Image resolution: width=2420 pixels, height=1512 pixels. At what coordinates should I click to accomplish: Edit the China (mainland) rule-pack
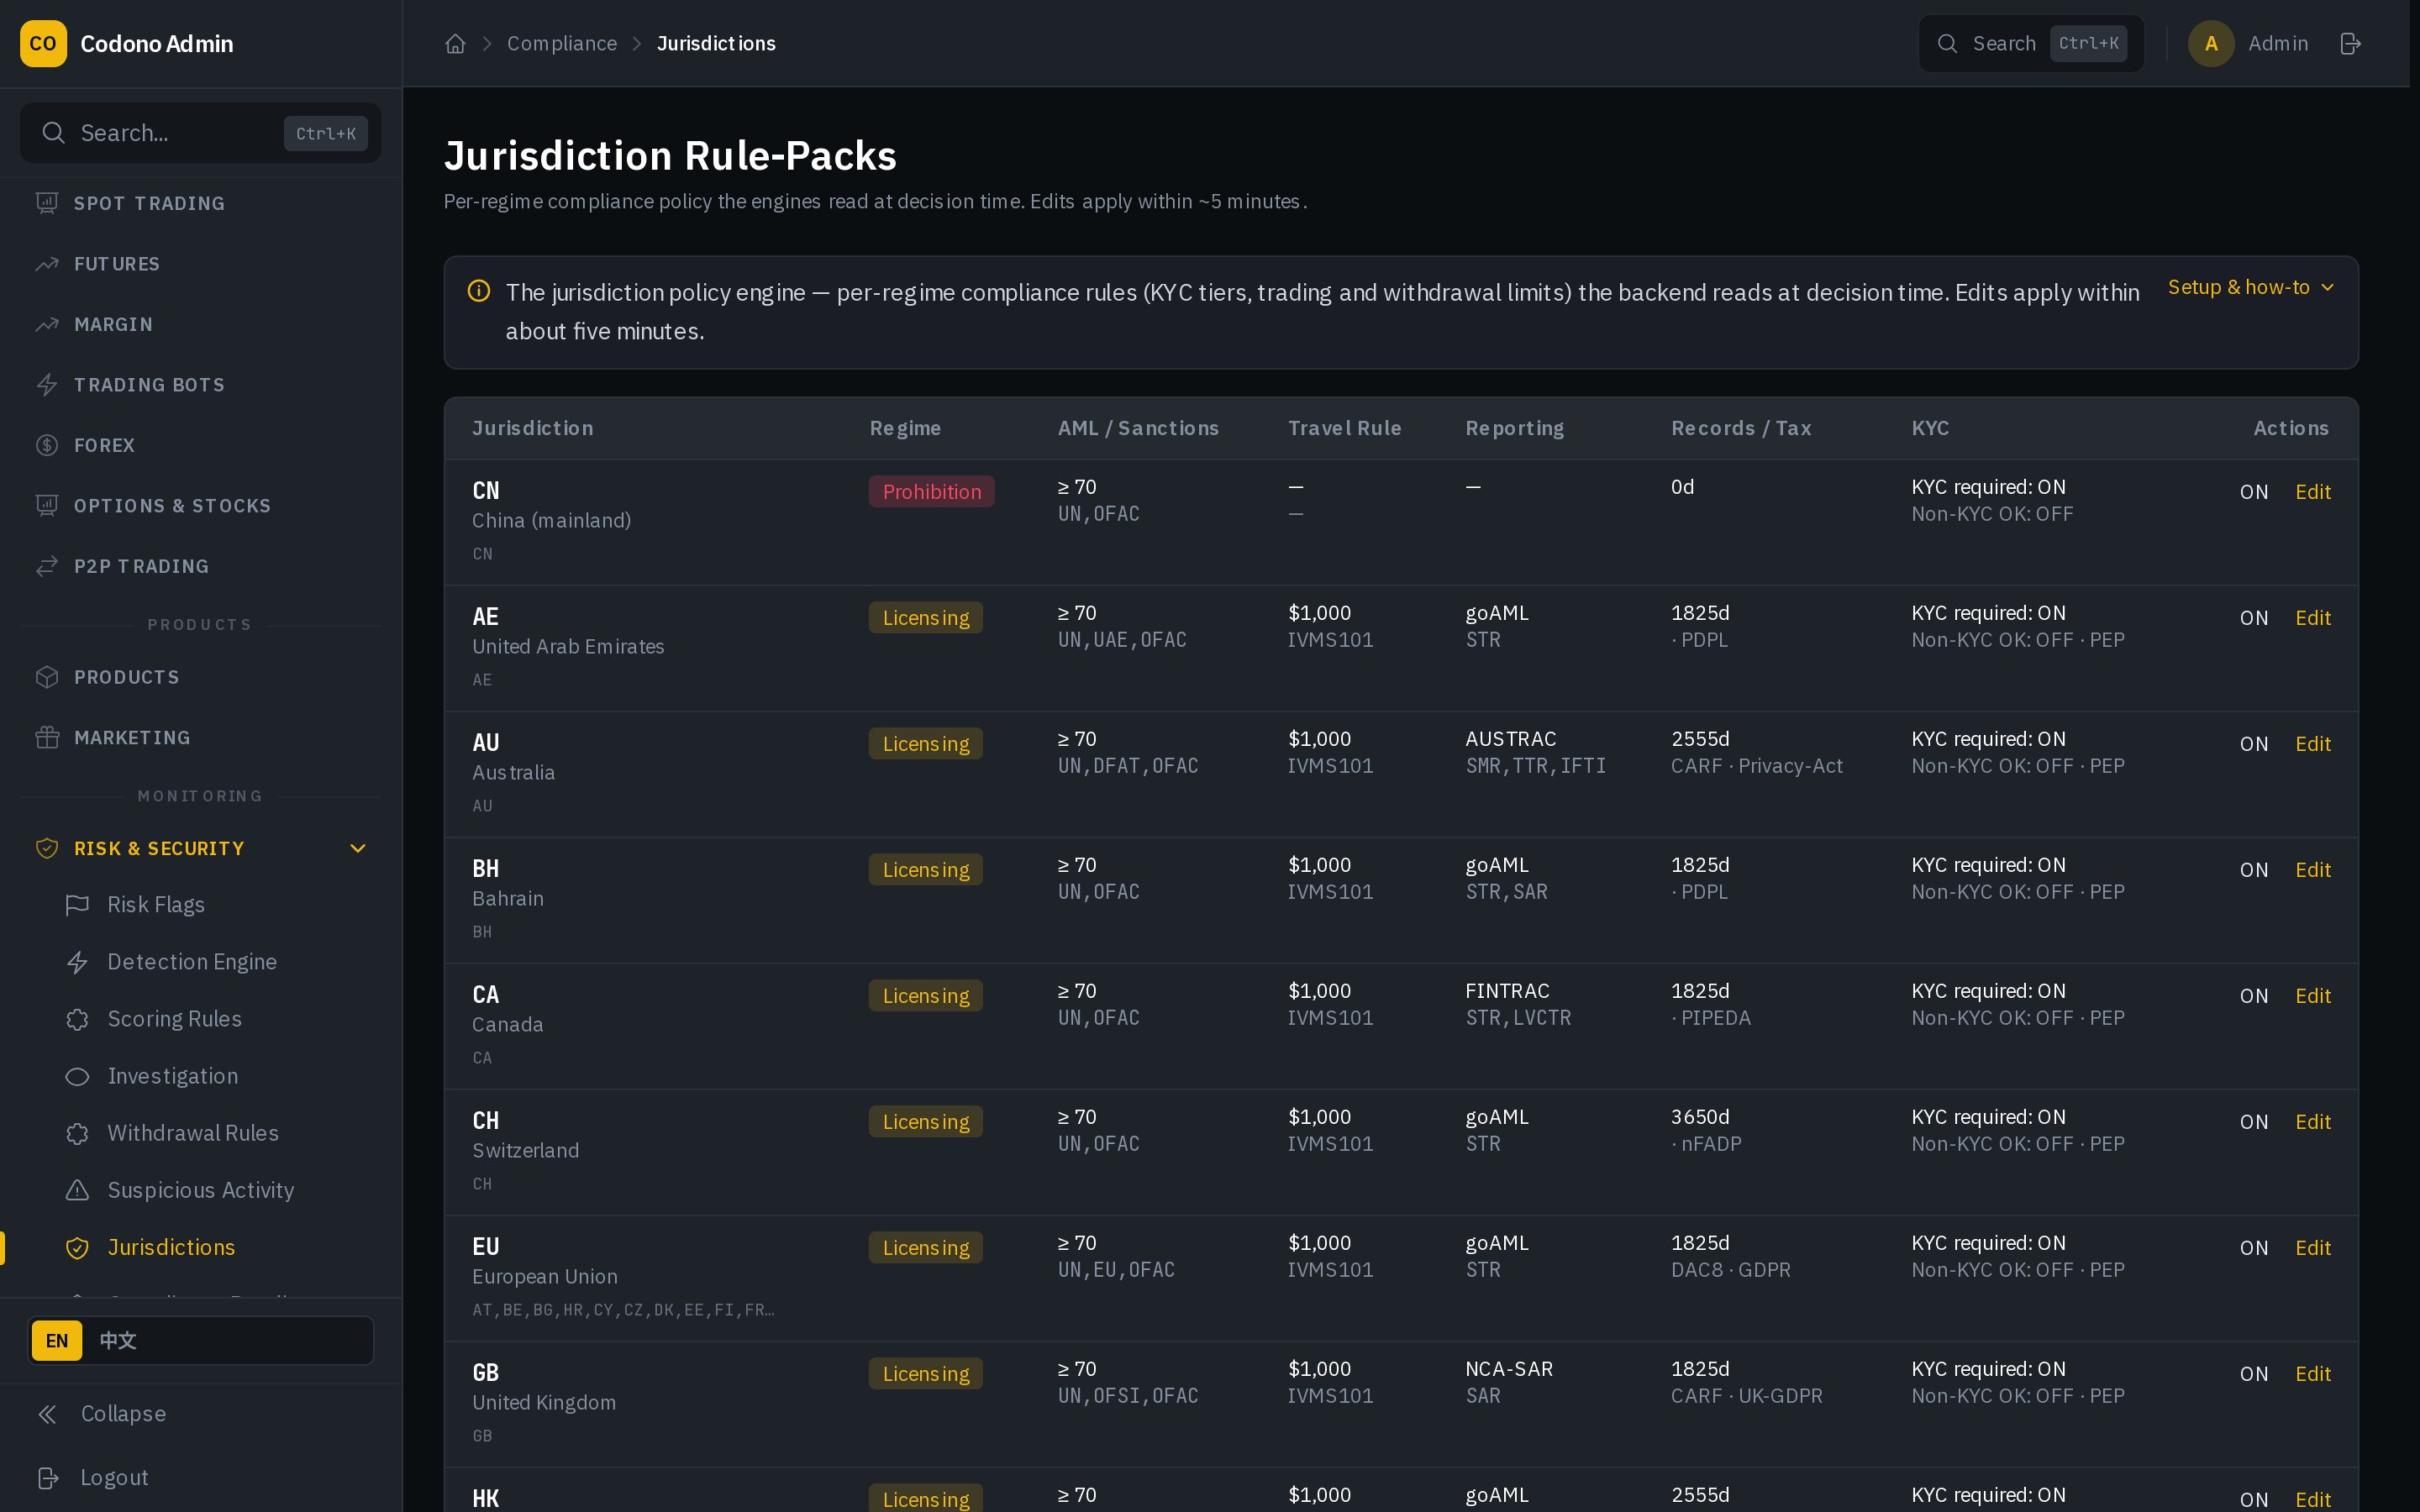tap(2312, 492)
